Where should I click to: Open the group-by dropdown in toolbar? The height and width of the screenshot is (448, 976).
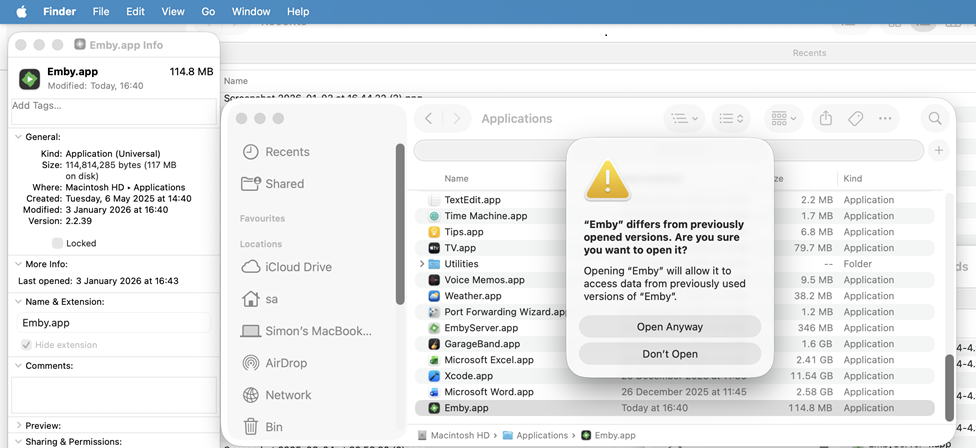click(x=784, y=118)
